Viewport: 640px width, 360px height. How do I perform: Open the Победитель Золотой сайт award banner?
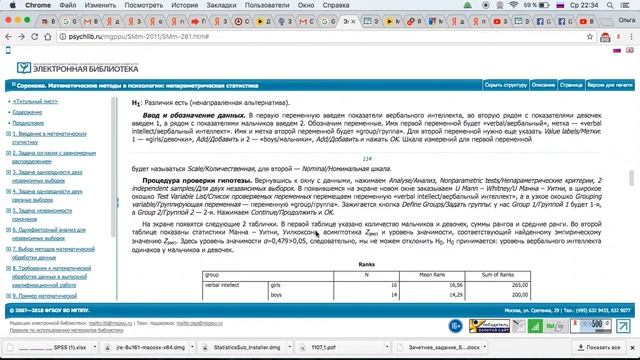[489, 326]
